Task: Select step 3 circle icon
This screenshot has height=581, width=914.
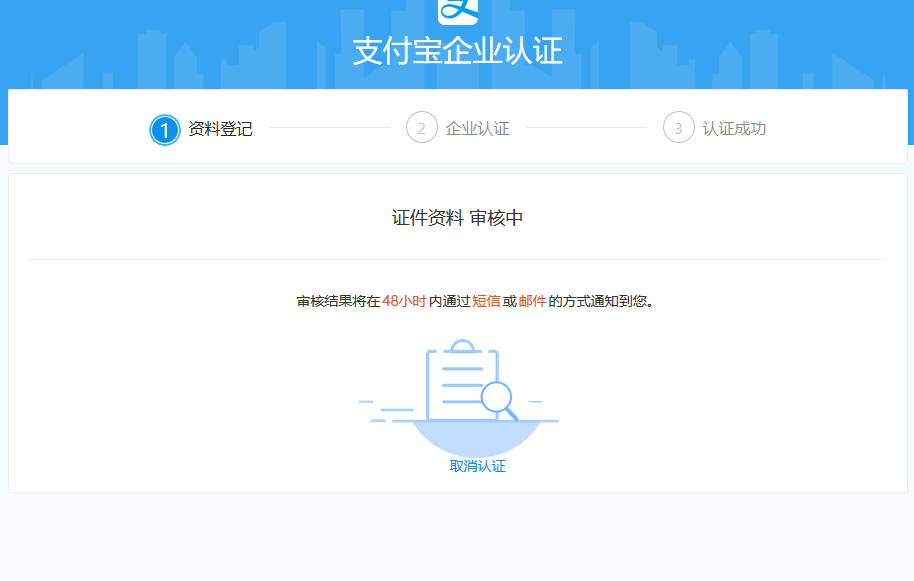Action: [679, 128]
